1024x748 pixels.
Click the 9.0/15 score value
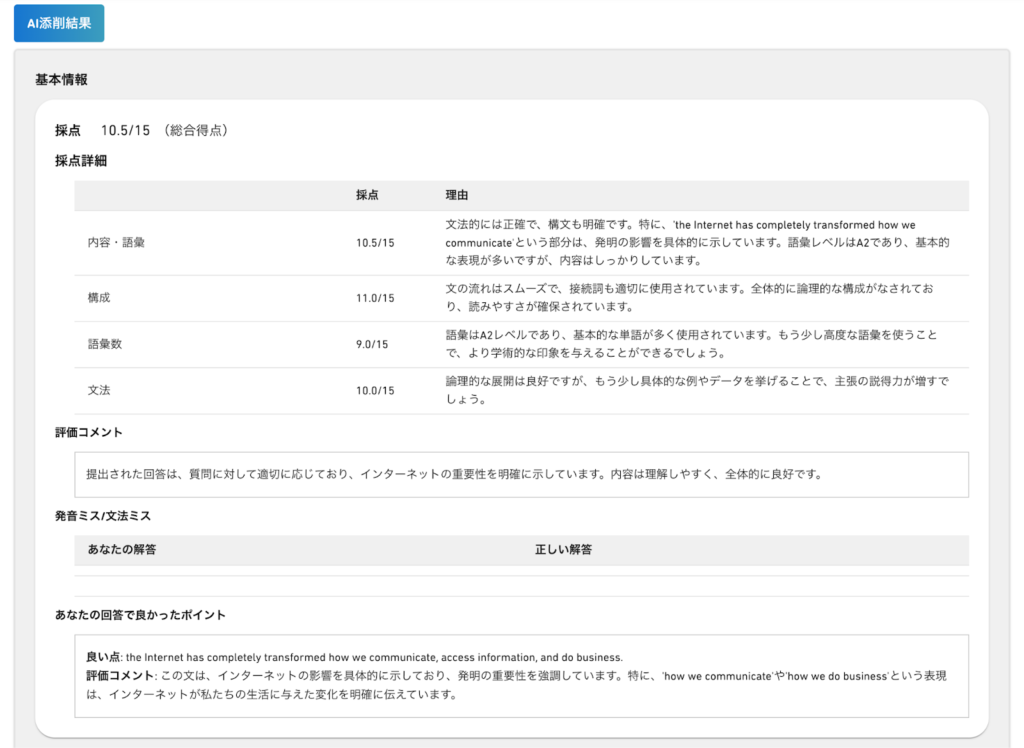372,344
